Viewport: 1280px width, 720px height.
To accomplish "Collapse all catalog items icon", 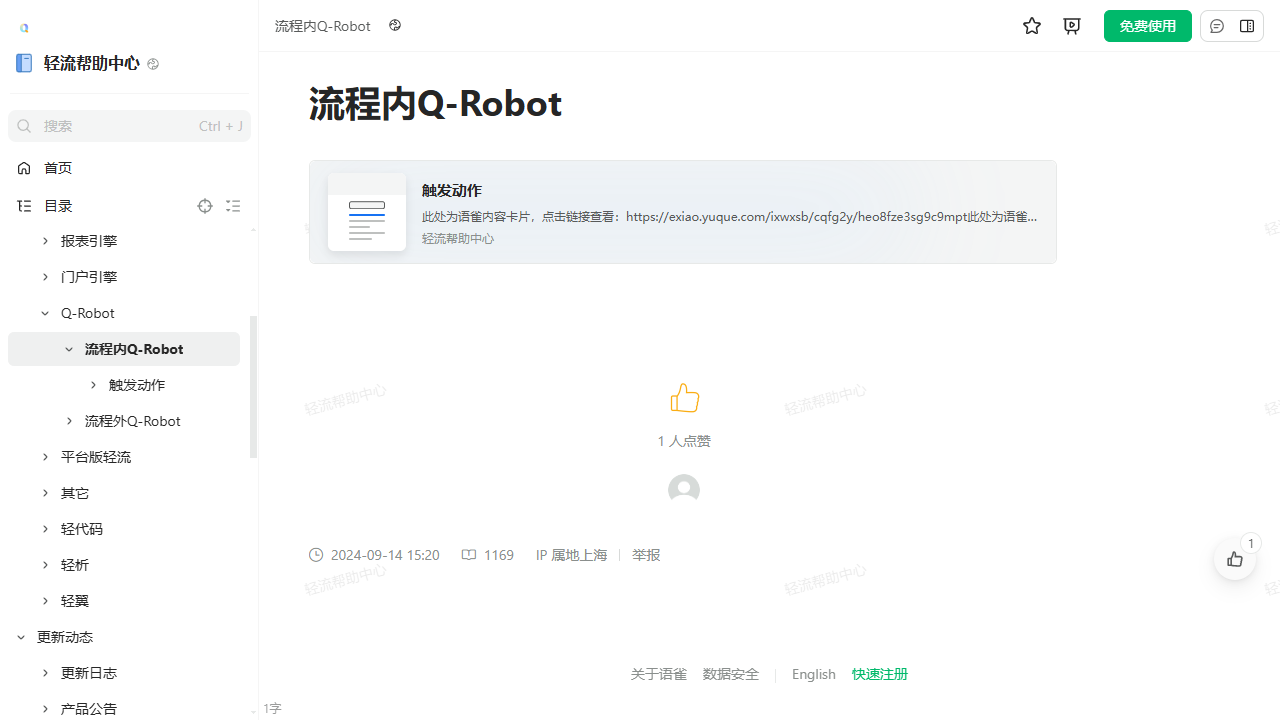I will [233, 206].
